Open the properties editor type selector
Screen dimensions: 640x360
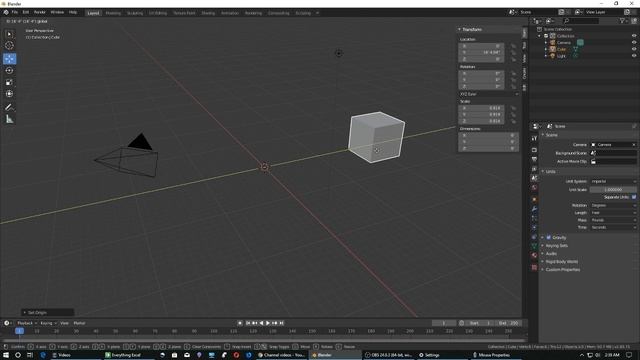point(537,126)
